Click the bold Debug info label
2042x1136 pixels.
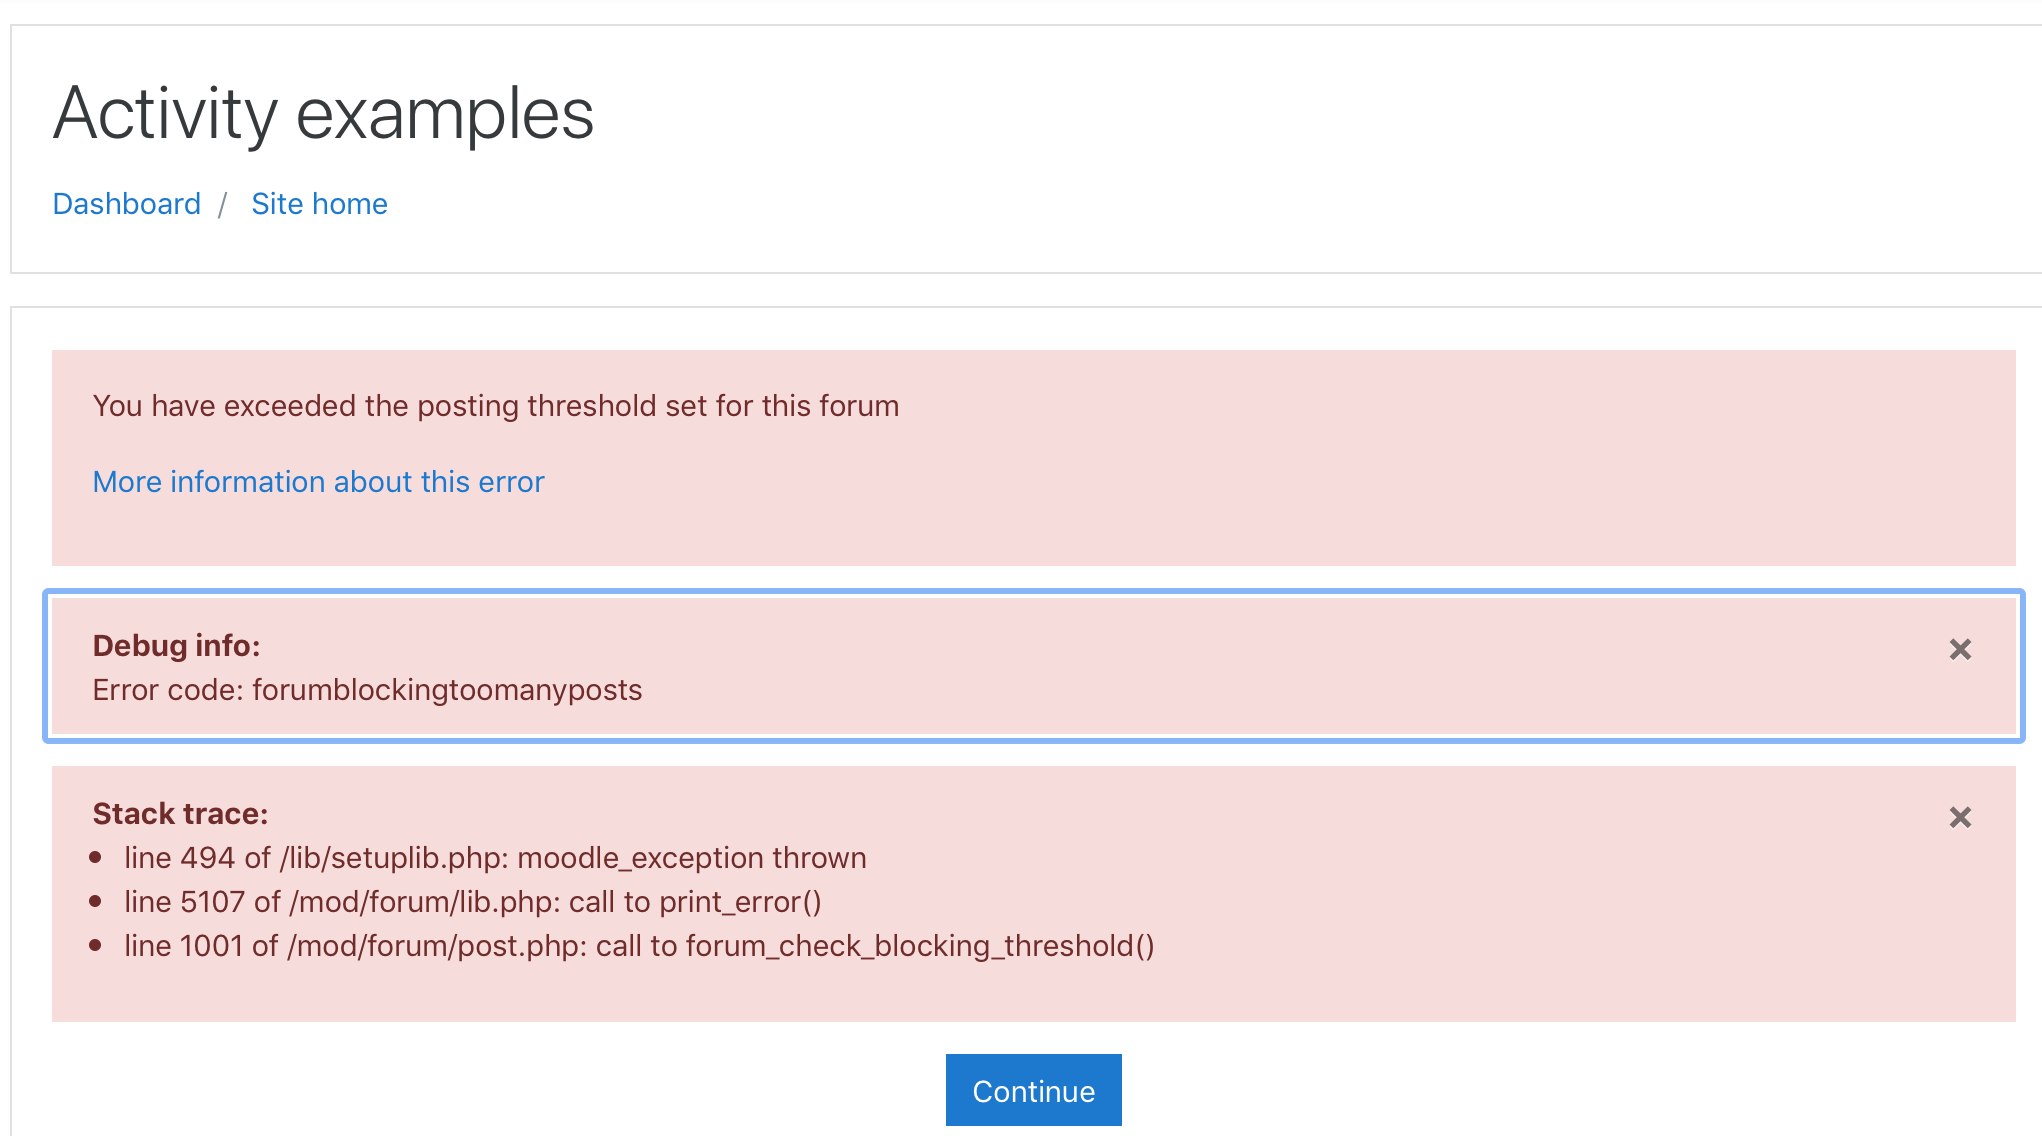[176, 646]
